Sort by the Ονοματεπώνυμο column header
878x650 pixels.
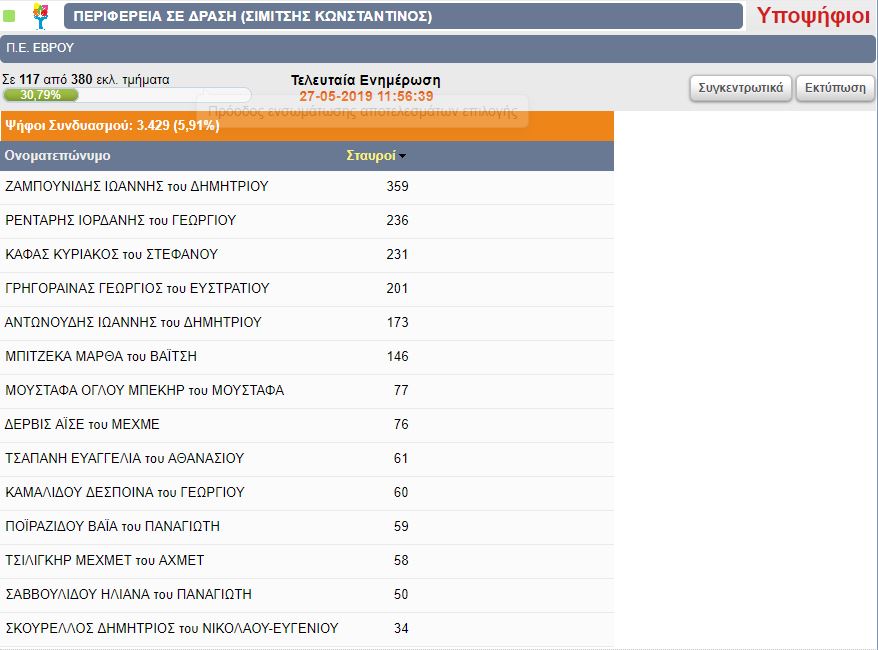coord(58,156)
